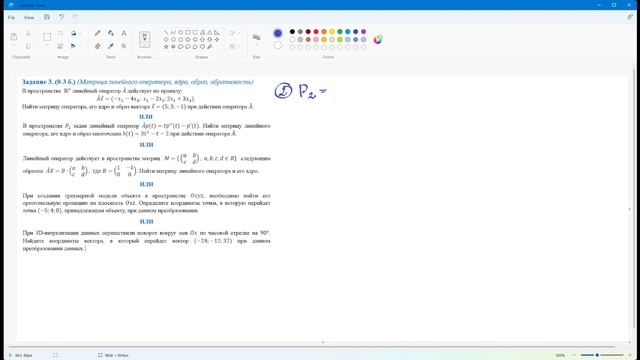Pick the Triangle shape
This screenshot has width=640, height=360.
[x=209, y=32]
